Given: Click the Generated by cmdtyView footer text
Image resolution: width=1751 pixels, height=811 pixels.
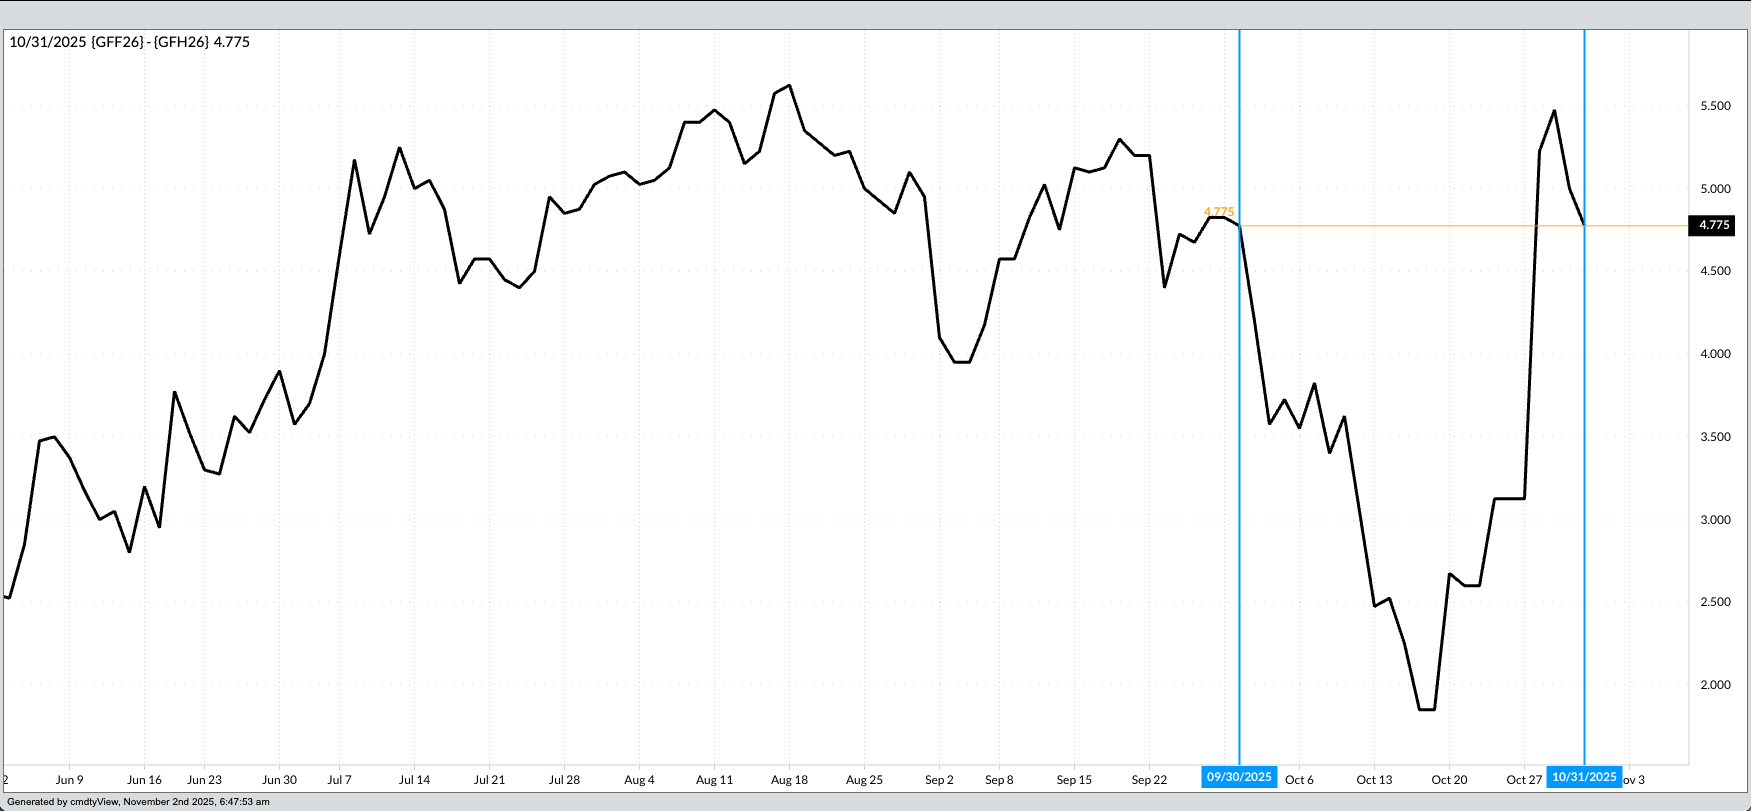Looking at the screenshot, I should point(138,802).
